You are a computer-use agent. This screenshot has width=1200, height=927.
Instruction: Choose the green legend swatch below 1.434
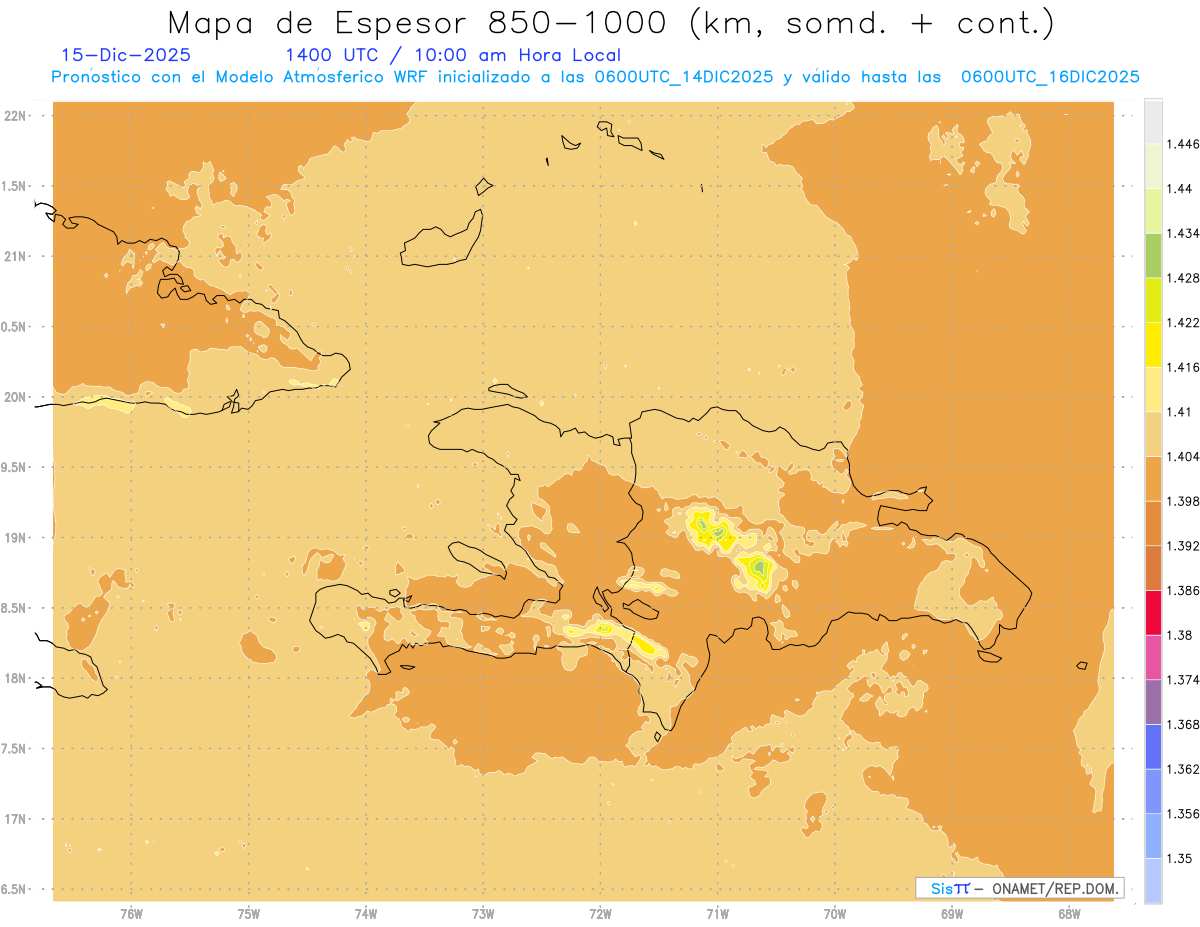1153,255
